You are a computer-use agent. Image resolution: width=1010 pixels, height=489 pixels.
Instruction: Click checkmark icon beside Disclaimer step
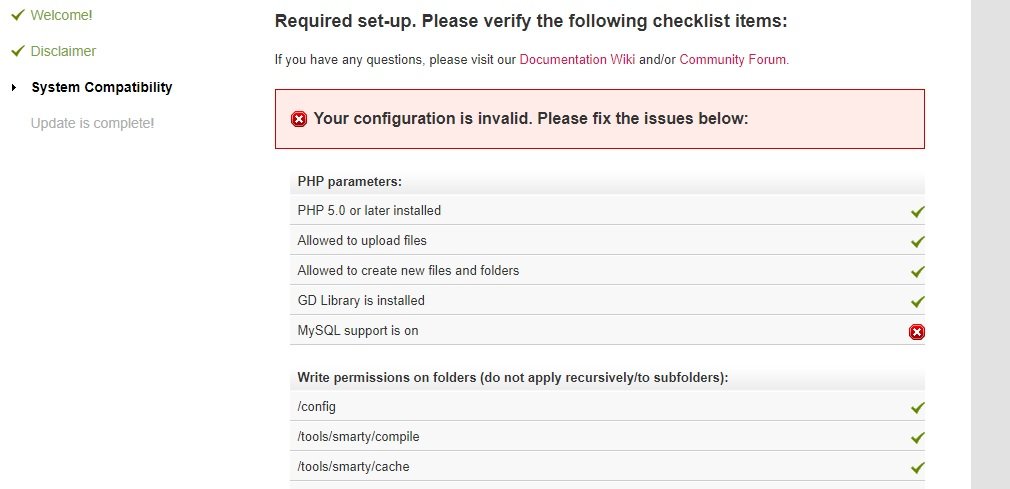click(x=17, y=51)
